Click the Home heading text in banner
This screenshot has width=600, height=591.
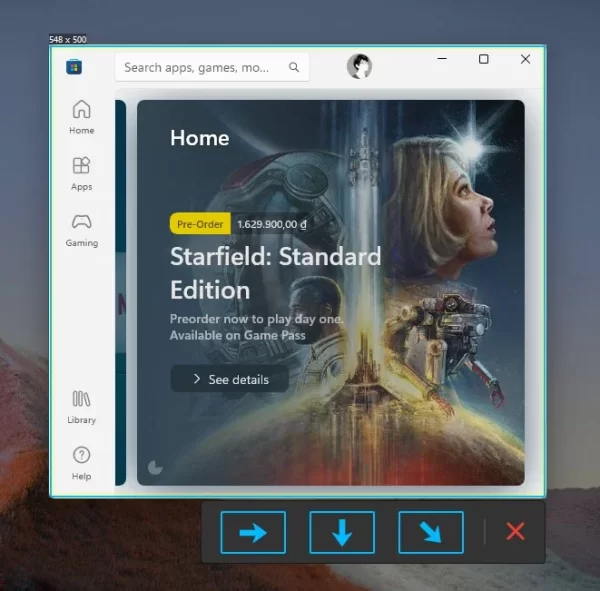point(200,138)
